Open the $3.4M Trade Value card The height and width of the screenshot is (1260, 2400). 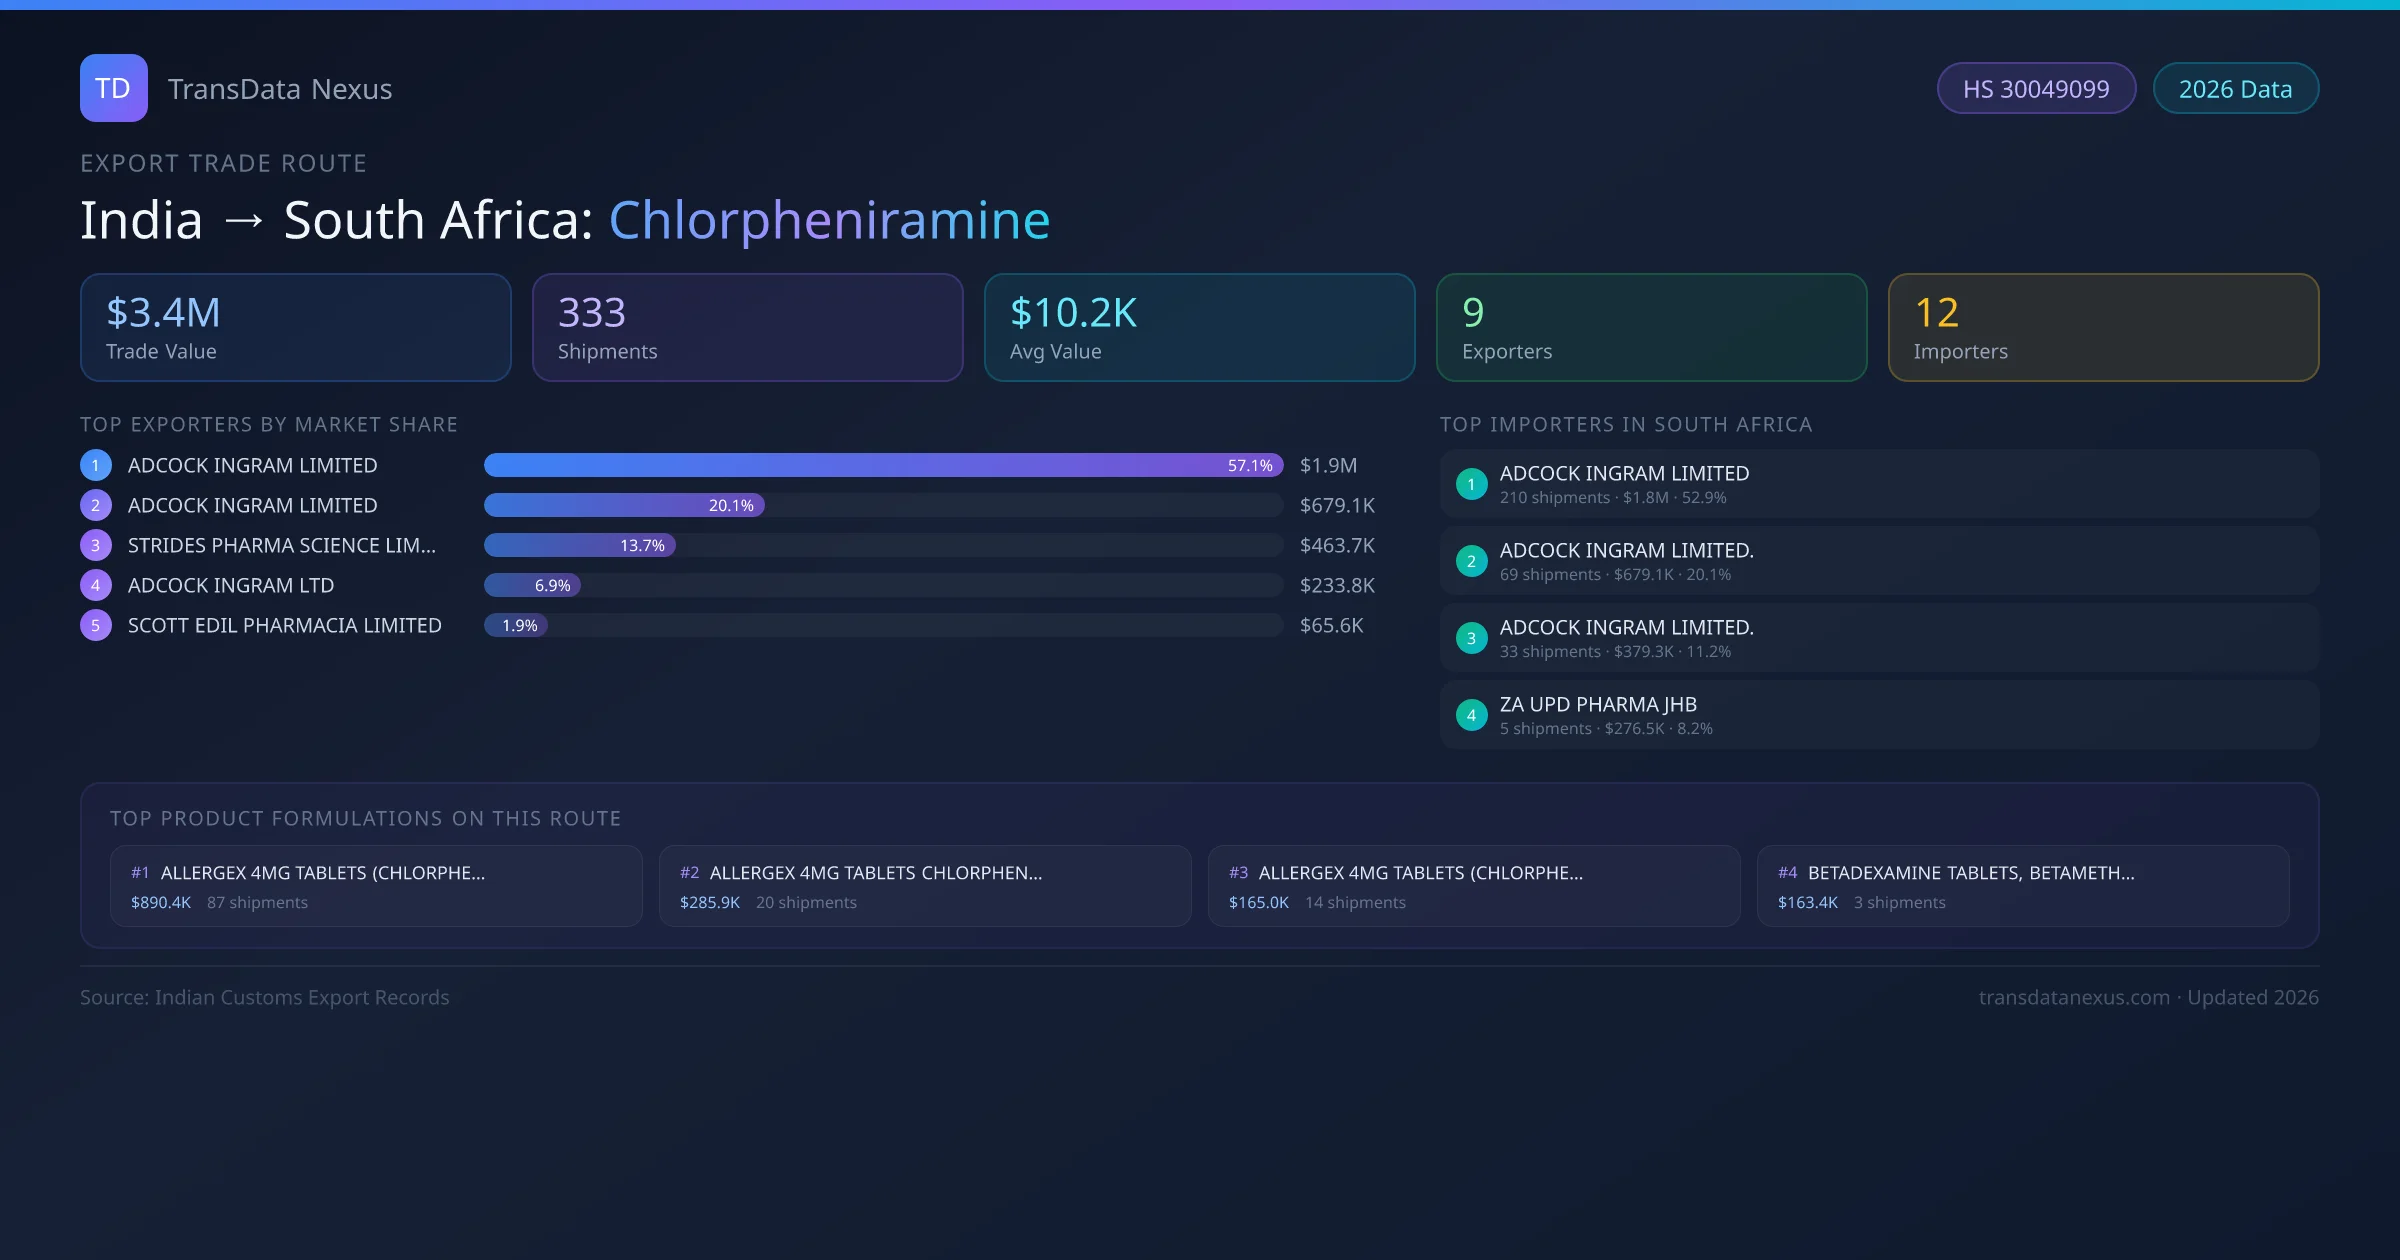(295, 327)
